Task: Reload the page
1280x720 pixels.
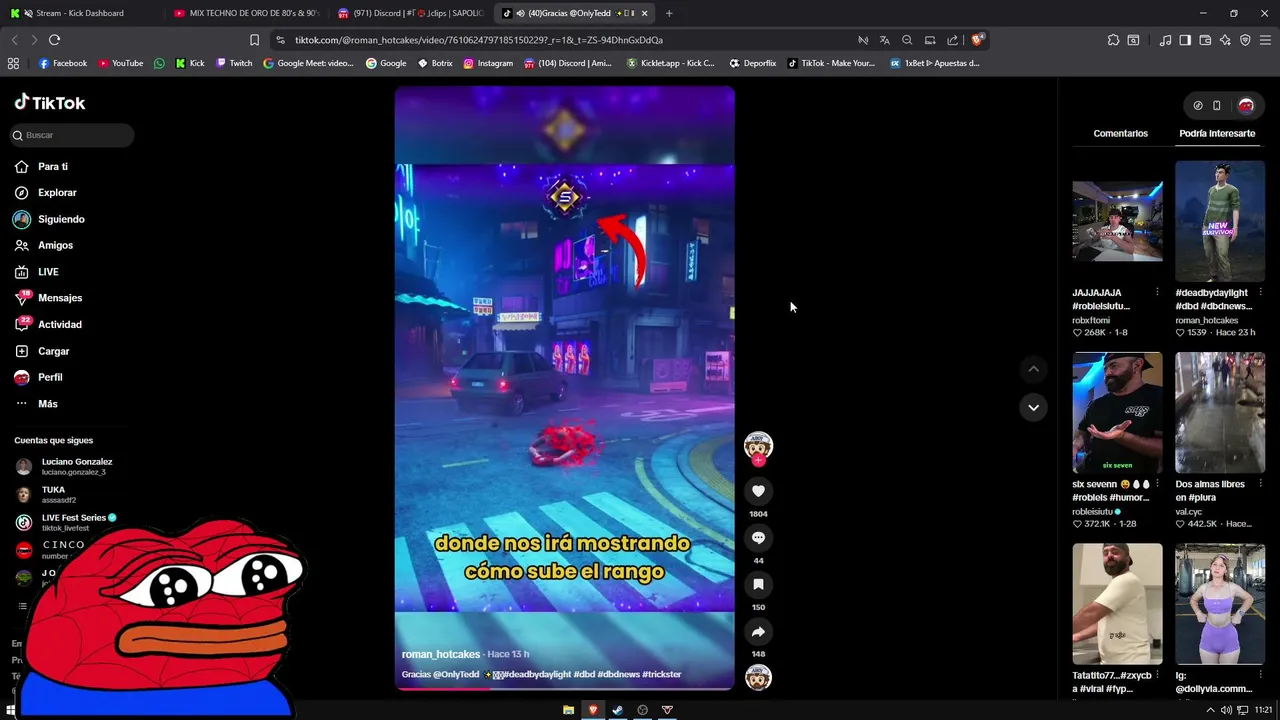Action: point(54,40)
